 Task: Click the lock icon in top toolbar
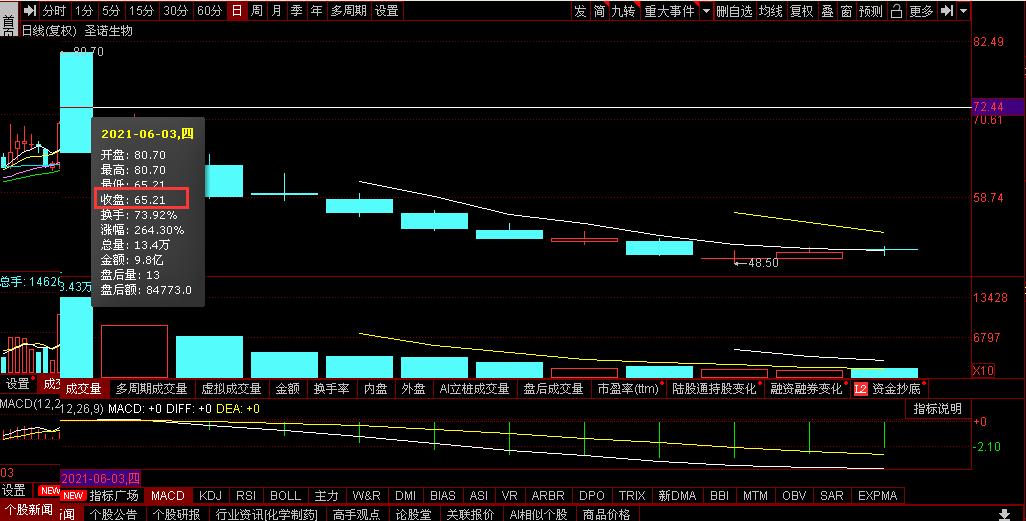click(x=896, y=10)
